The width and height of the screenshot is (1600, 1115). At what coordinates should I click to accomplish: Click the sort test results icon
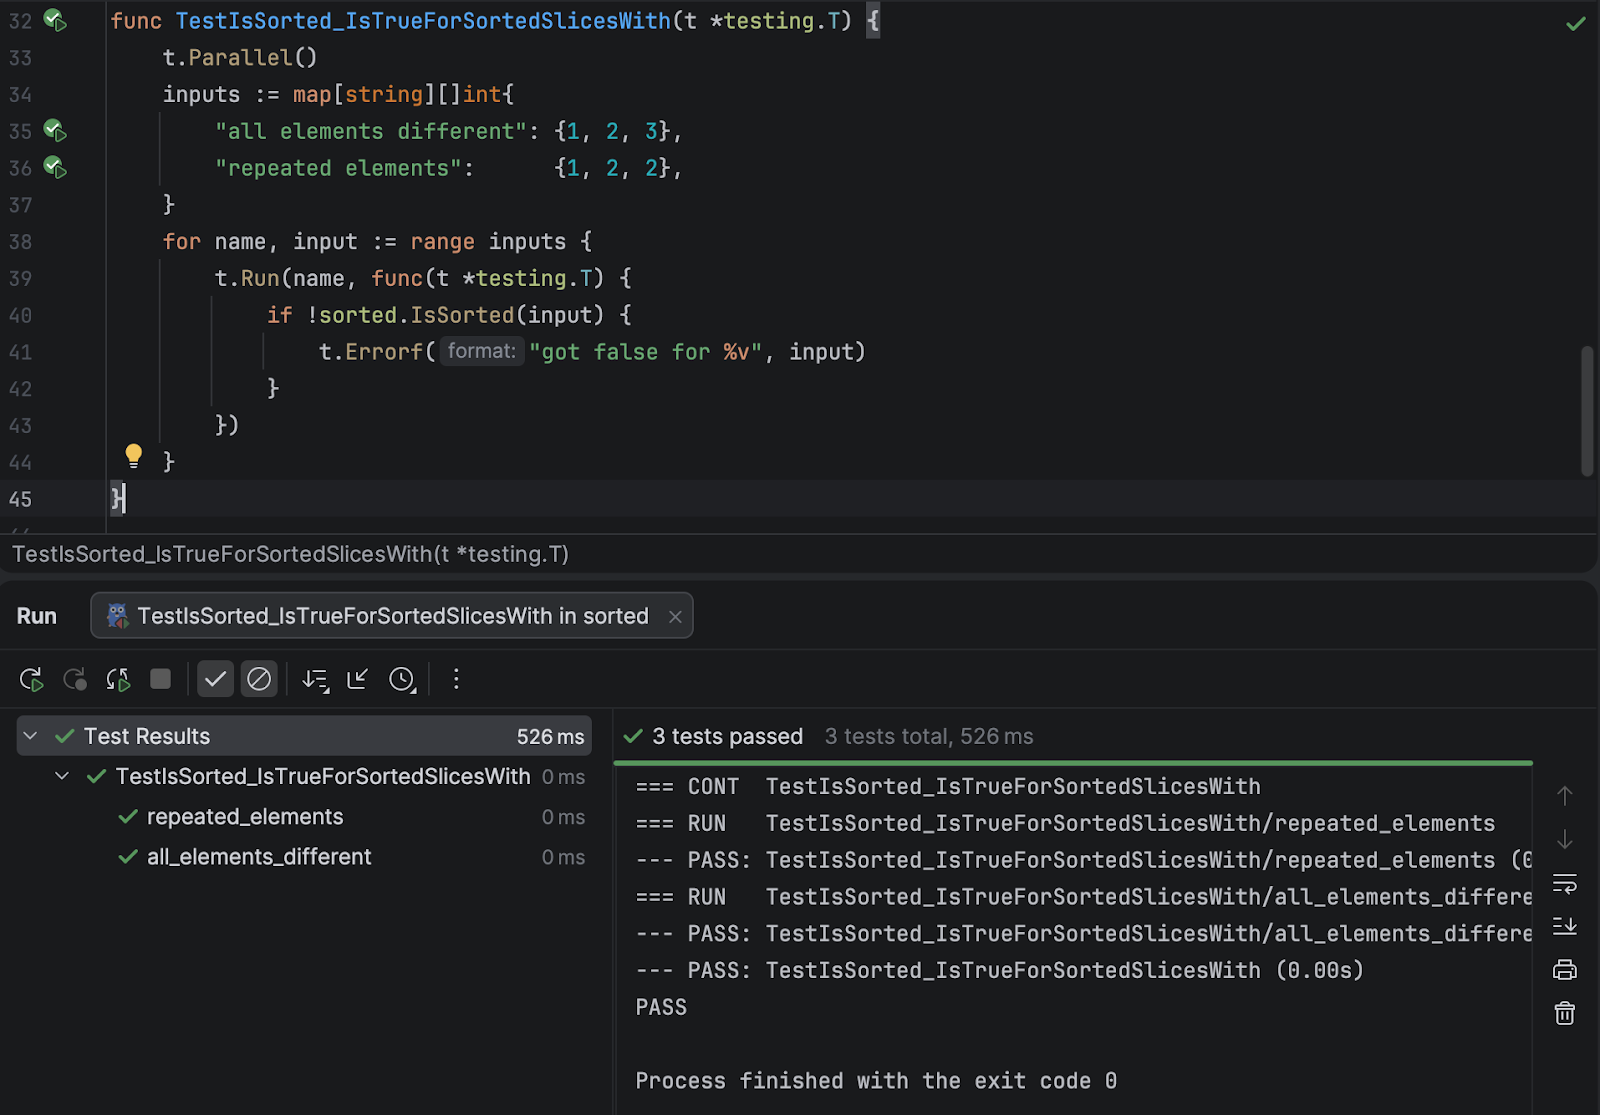(x=315, y=680)
